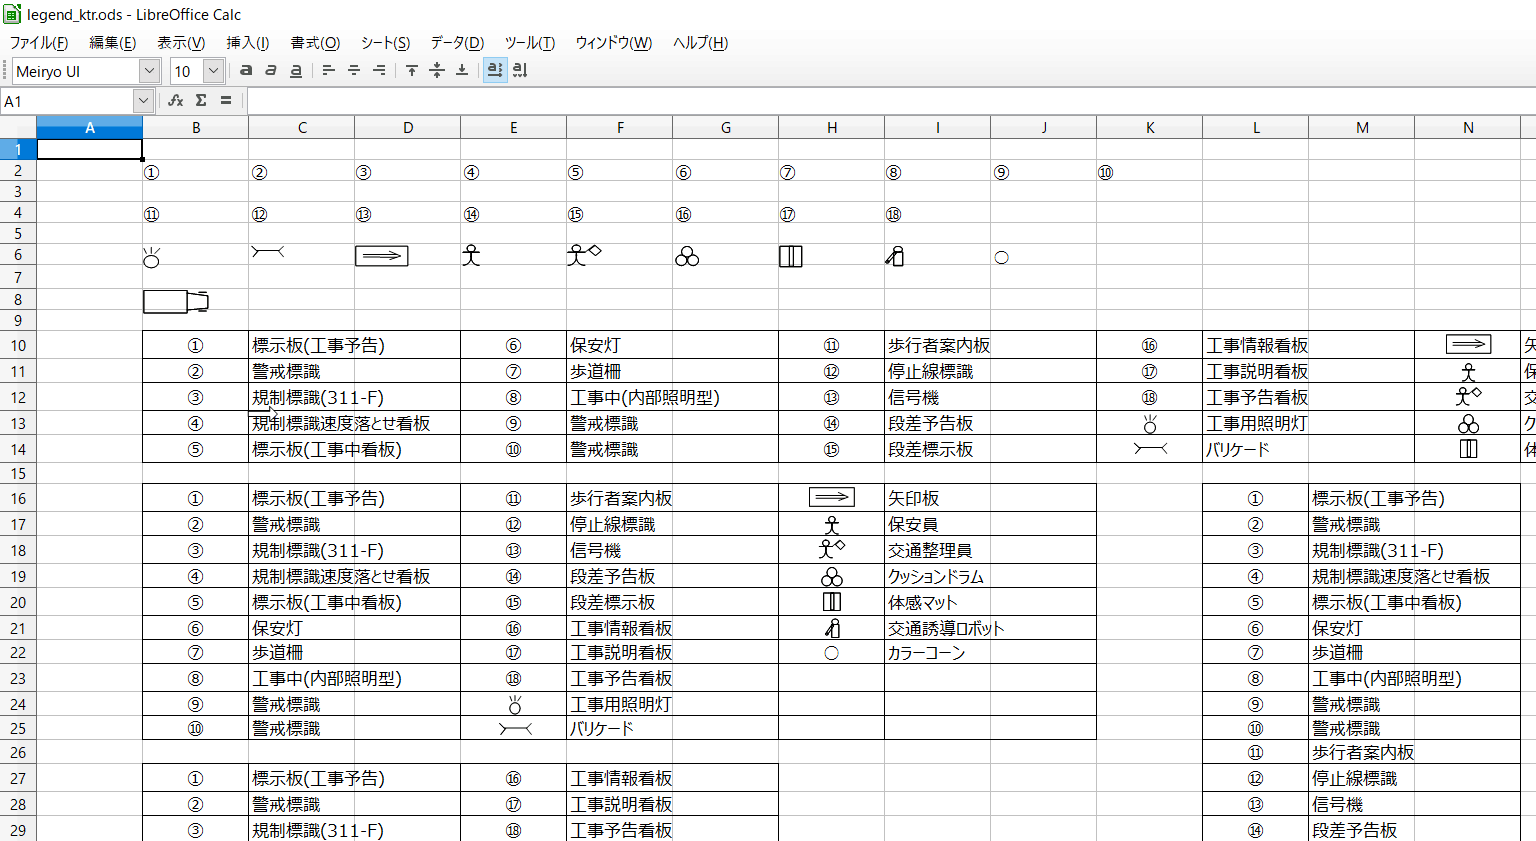Open the データ(D) menu
1536x841 pixels.
[x=457, y=43]
